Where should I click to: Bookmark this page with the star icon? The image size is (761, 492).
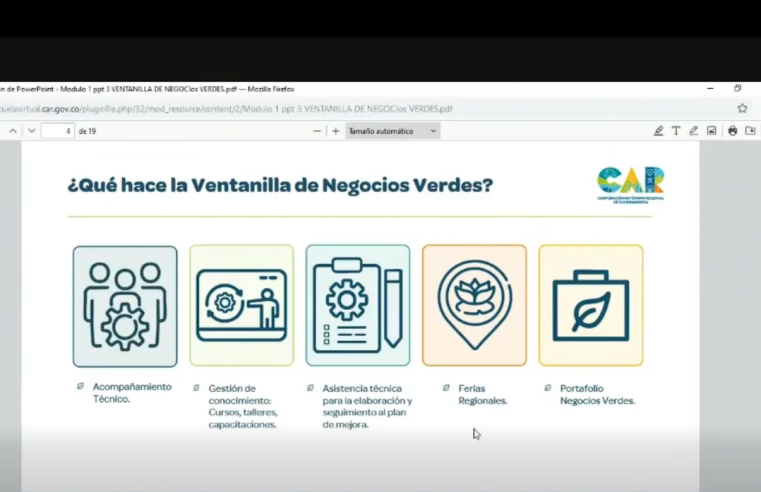[x=743, y=108]
